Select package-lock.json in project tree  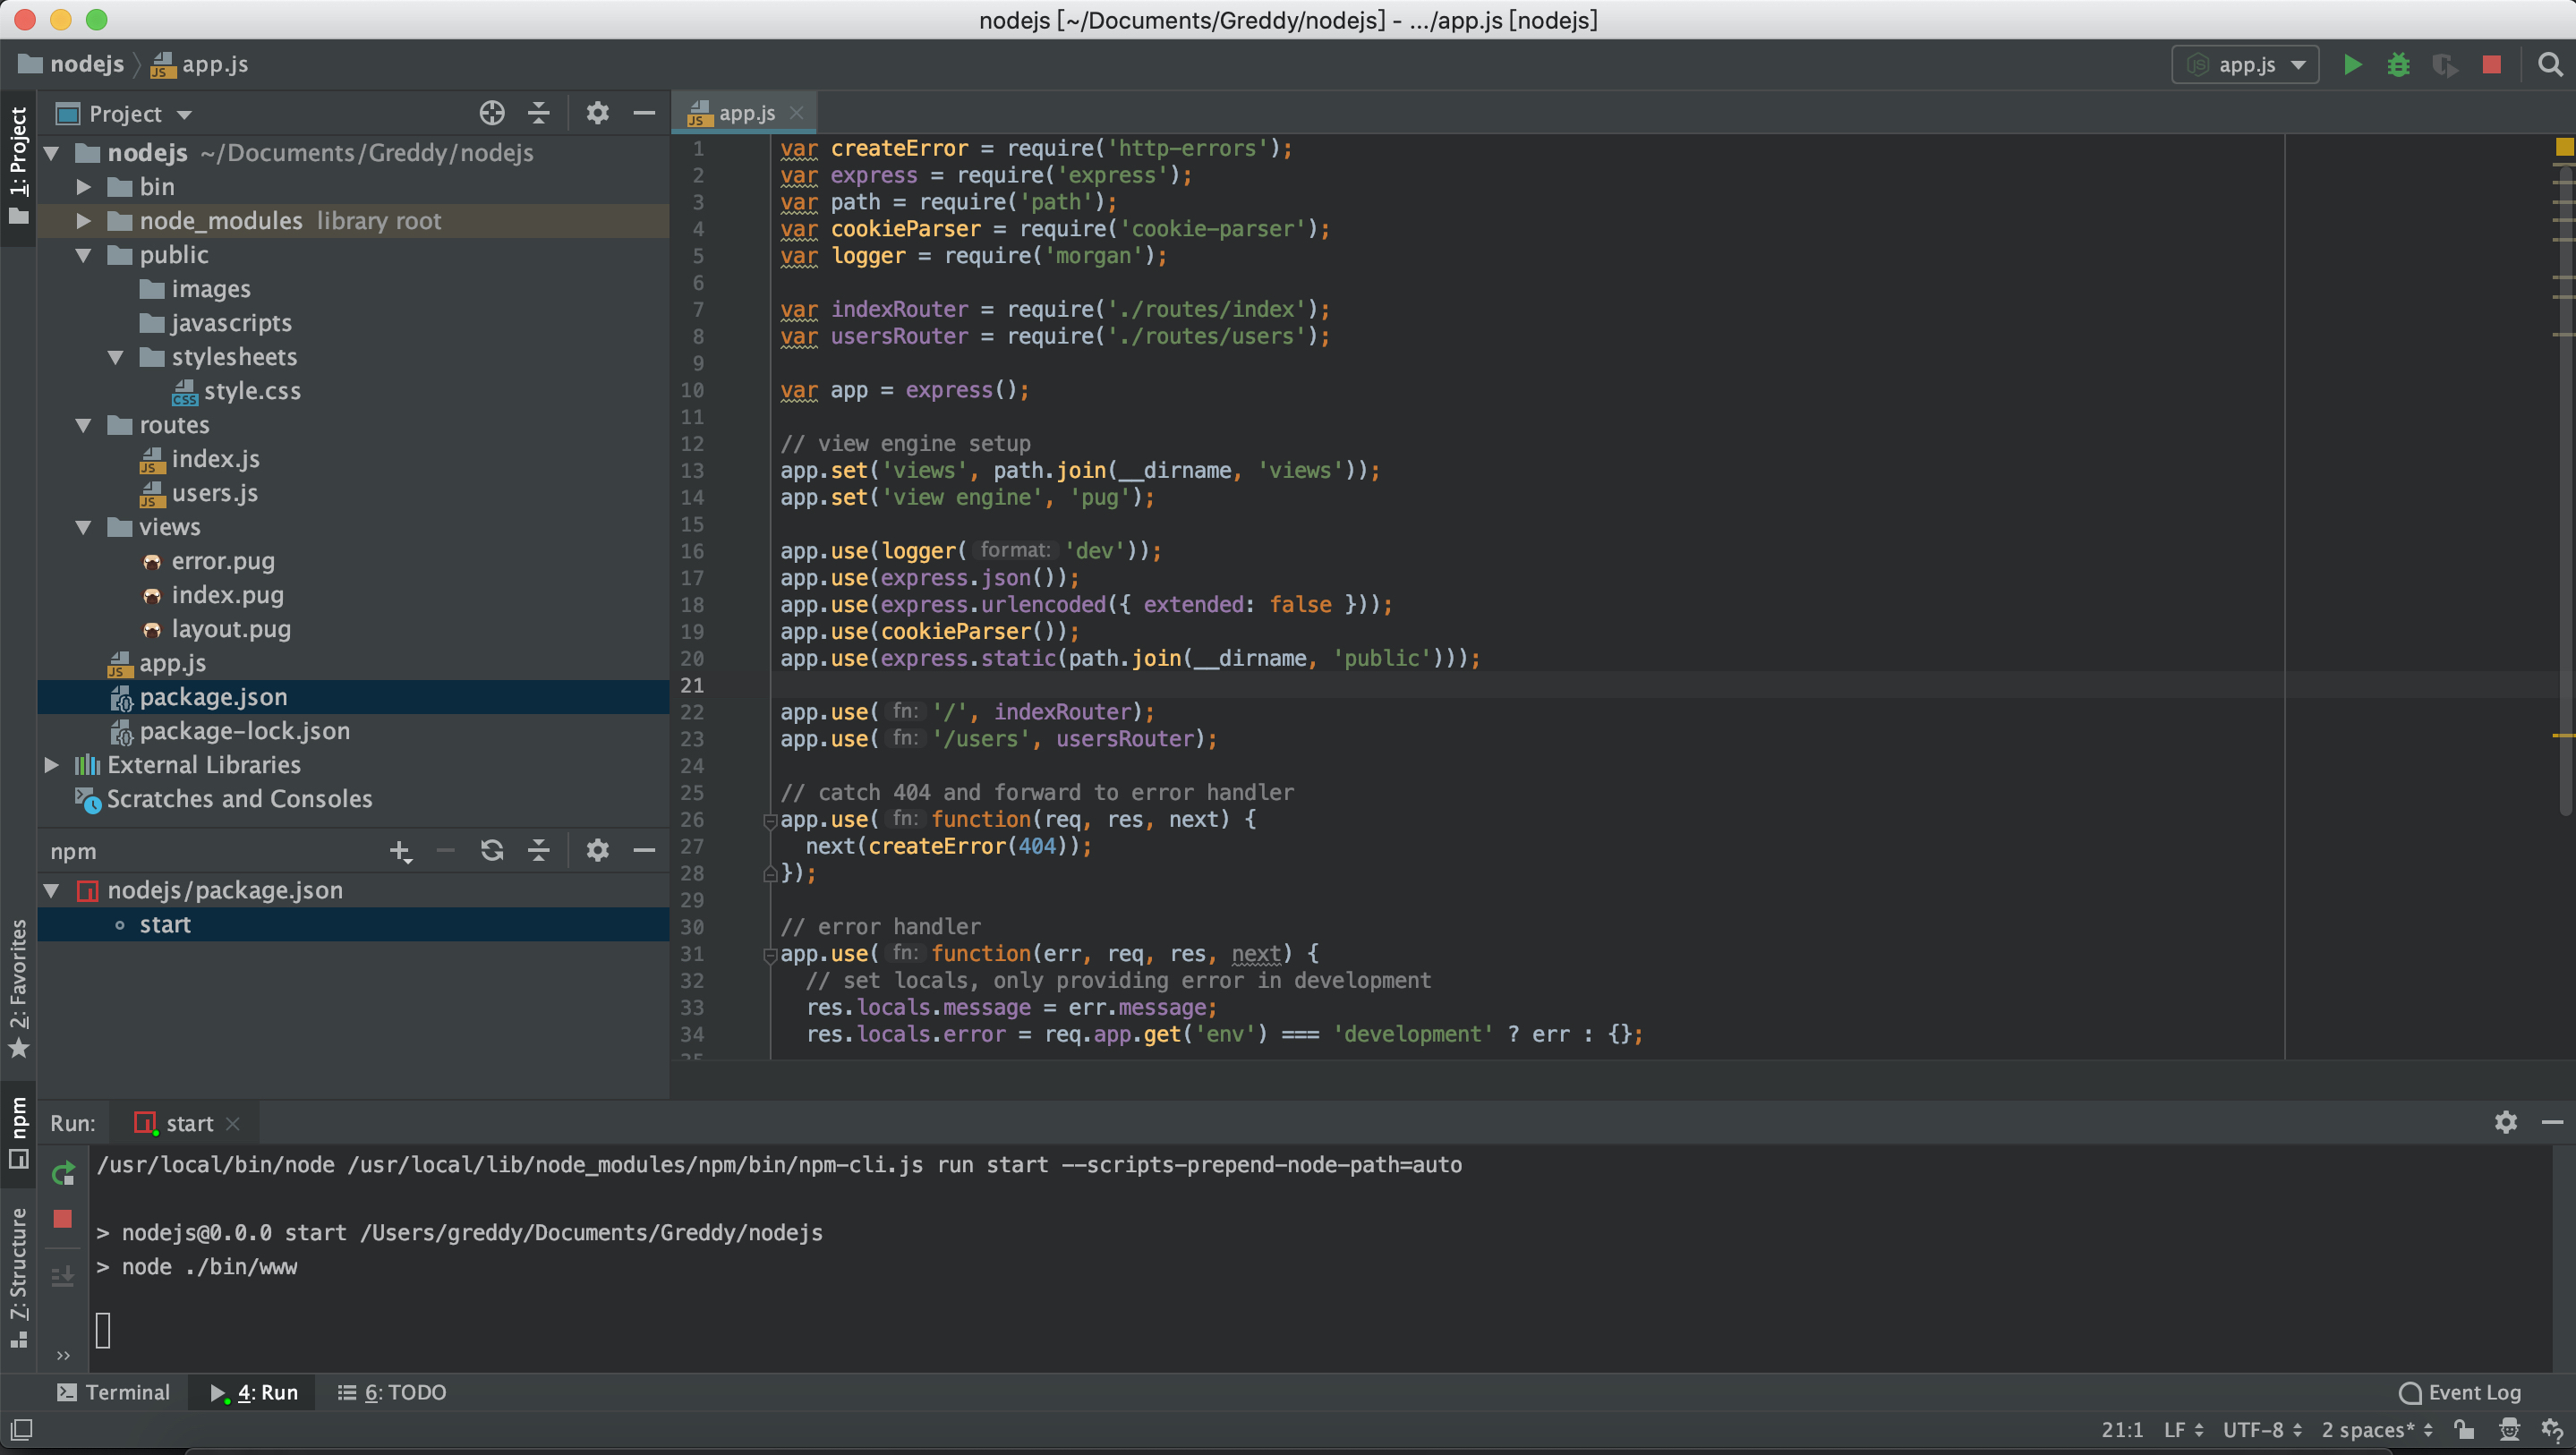click(x=244, y=731)
